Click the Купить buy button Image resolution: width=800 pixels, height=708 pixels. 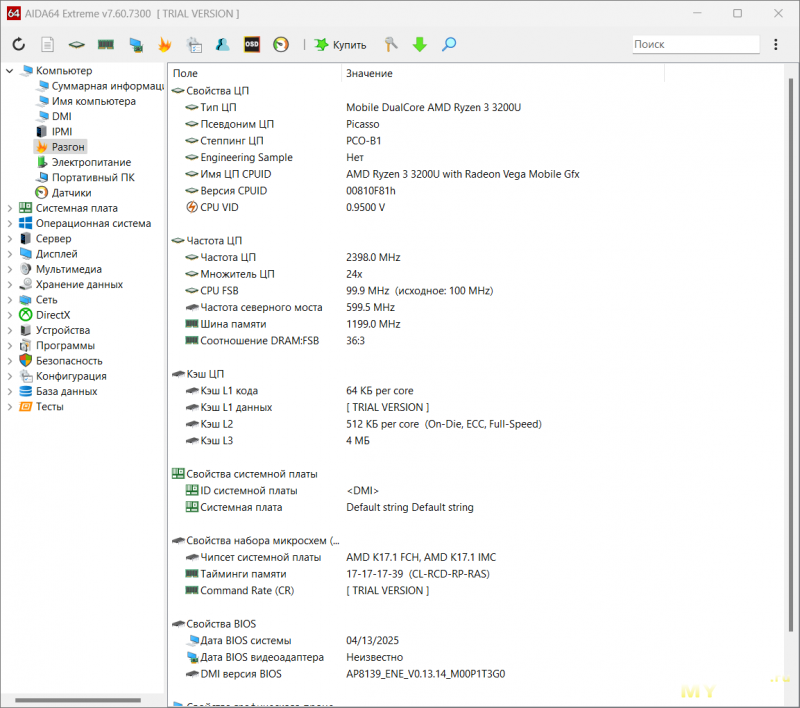[340, 44]
